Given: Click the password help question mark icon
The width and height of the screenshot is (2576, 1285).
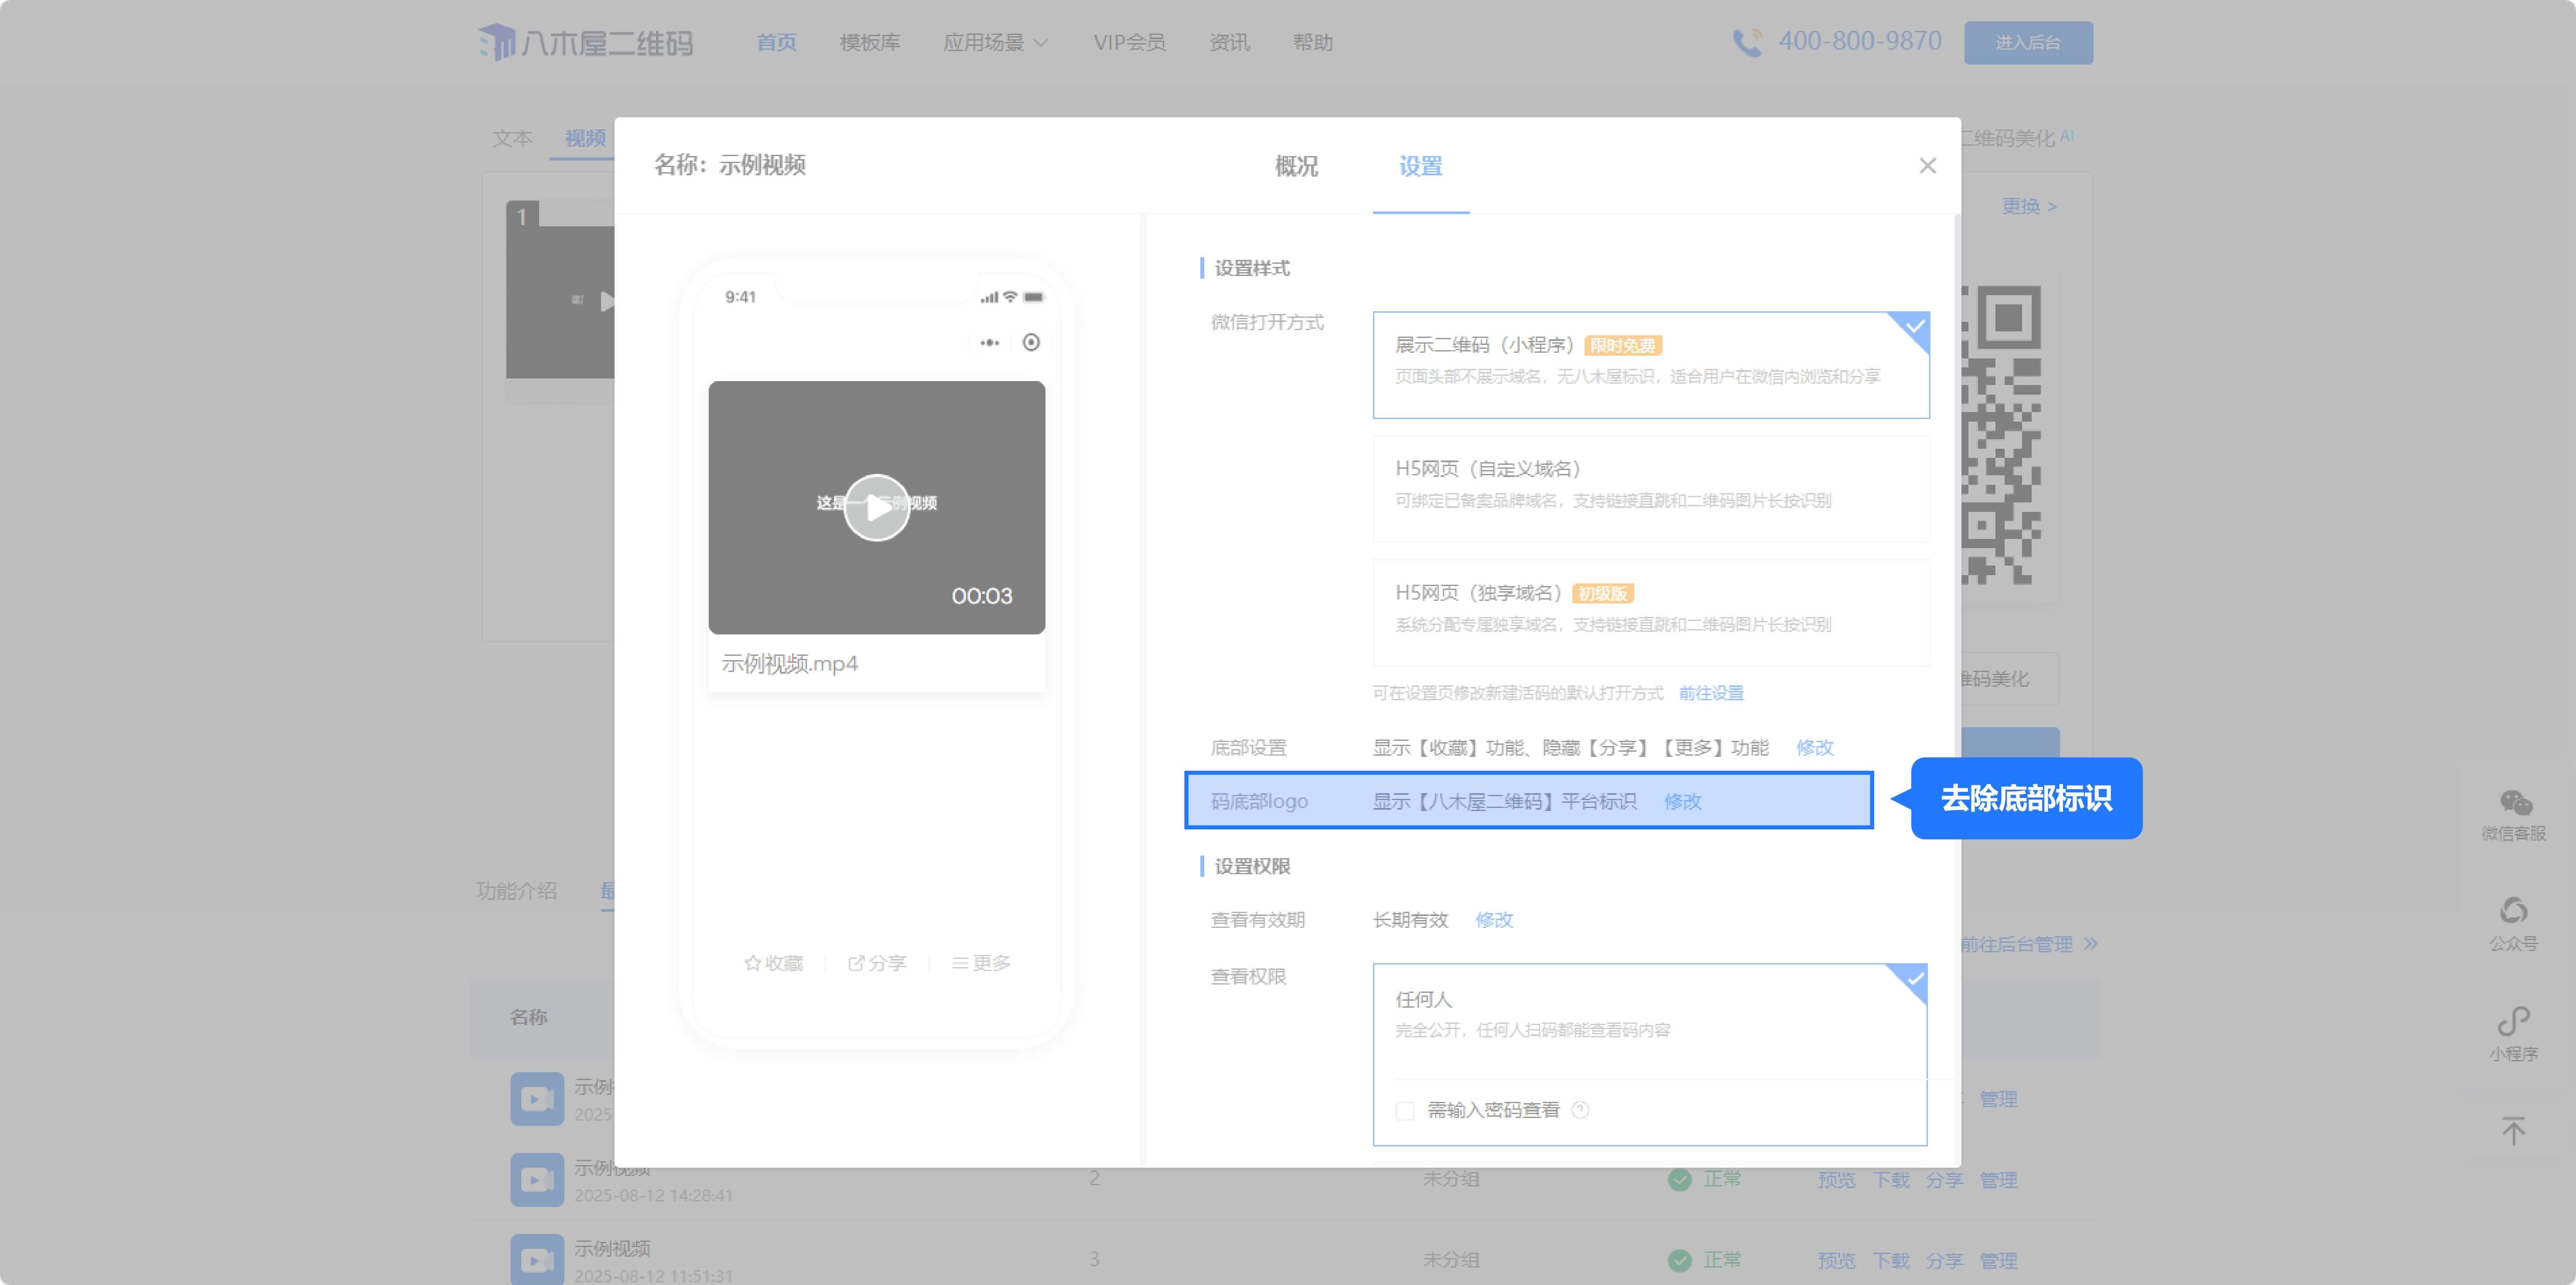Looking at the screenshot, I should click(1580, 1110).
